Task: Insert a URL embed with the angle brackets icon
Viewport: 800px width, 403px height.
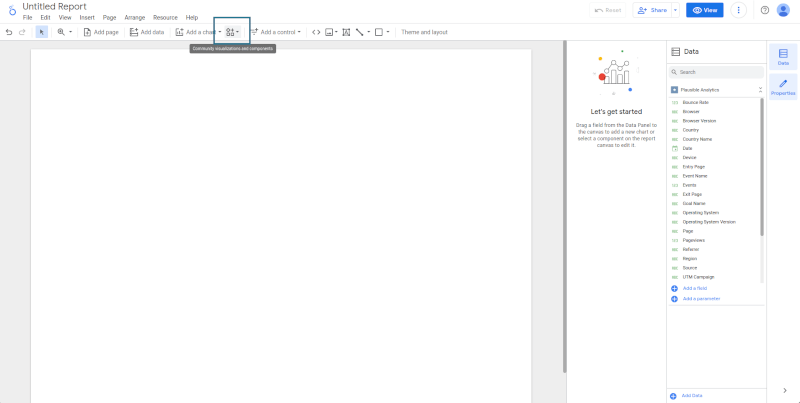Action: tap(316, 32)
